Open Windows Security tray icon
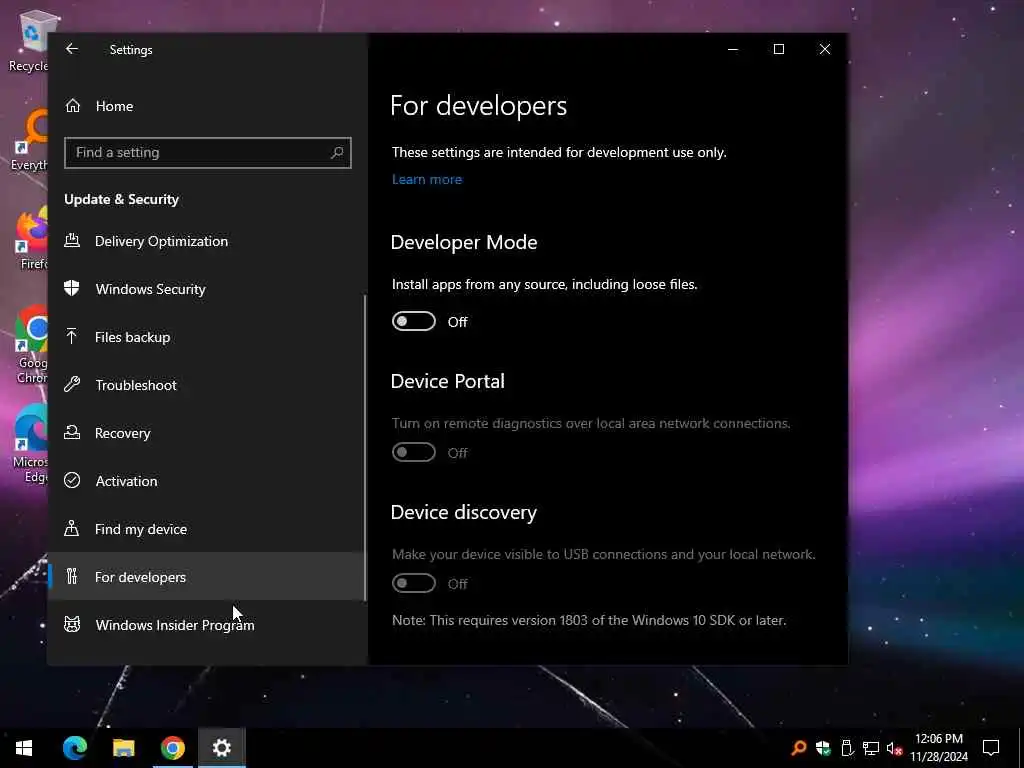Image resolution: width=1024 pixels, height=768 pixels. pyautogui.click(x=823, y=748)
